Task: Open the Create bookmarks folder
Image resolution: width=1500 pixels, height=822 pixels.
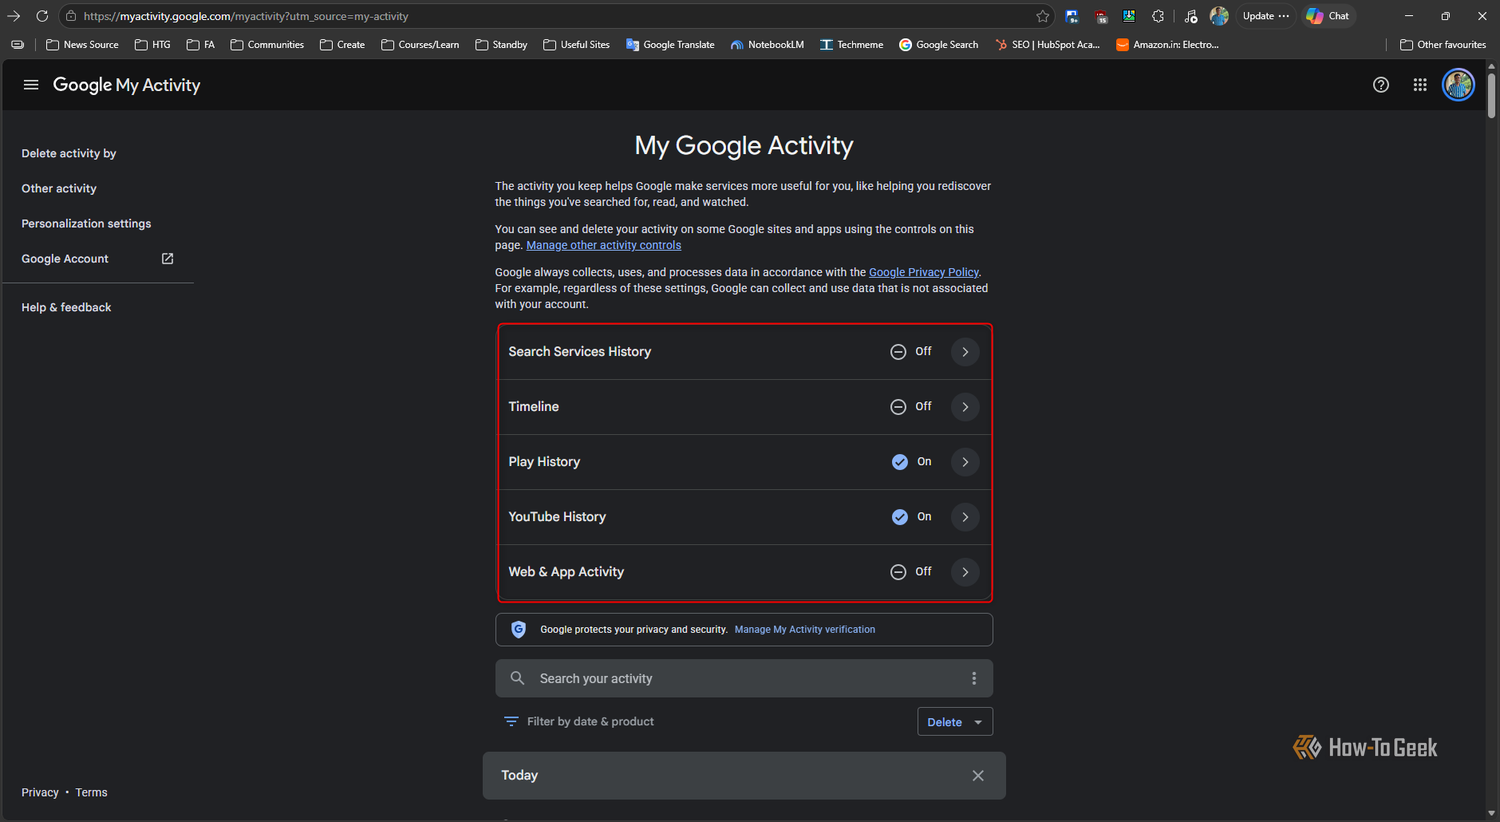Action: pyautogui.click(x=342, y=45)
